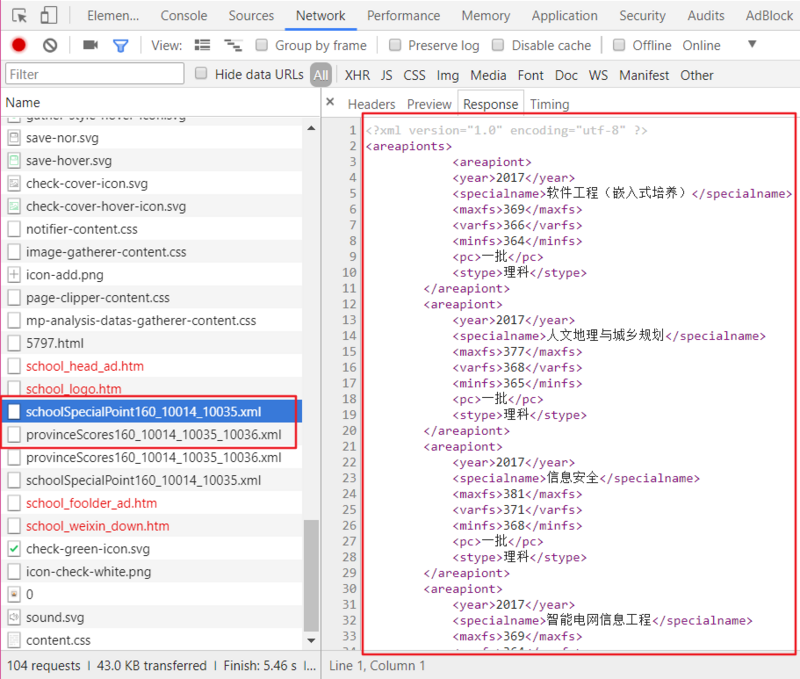
Task: Filter requests by WS type
Action: (598, 75)
